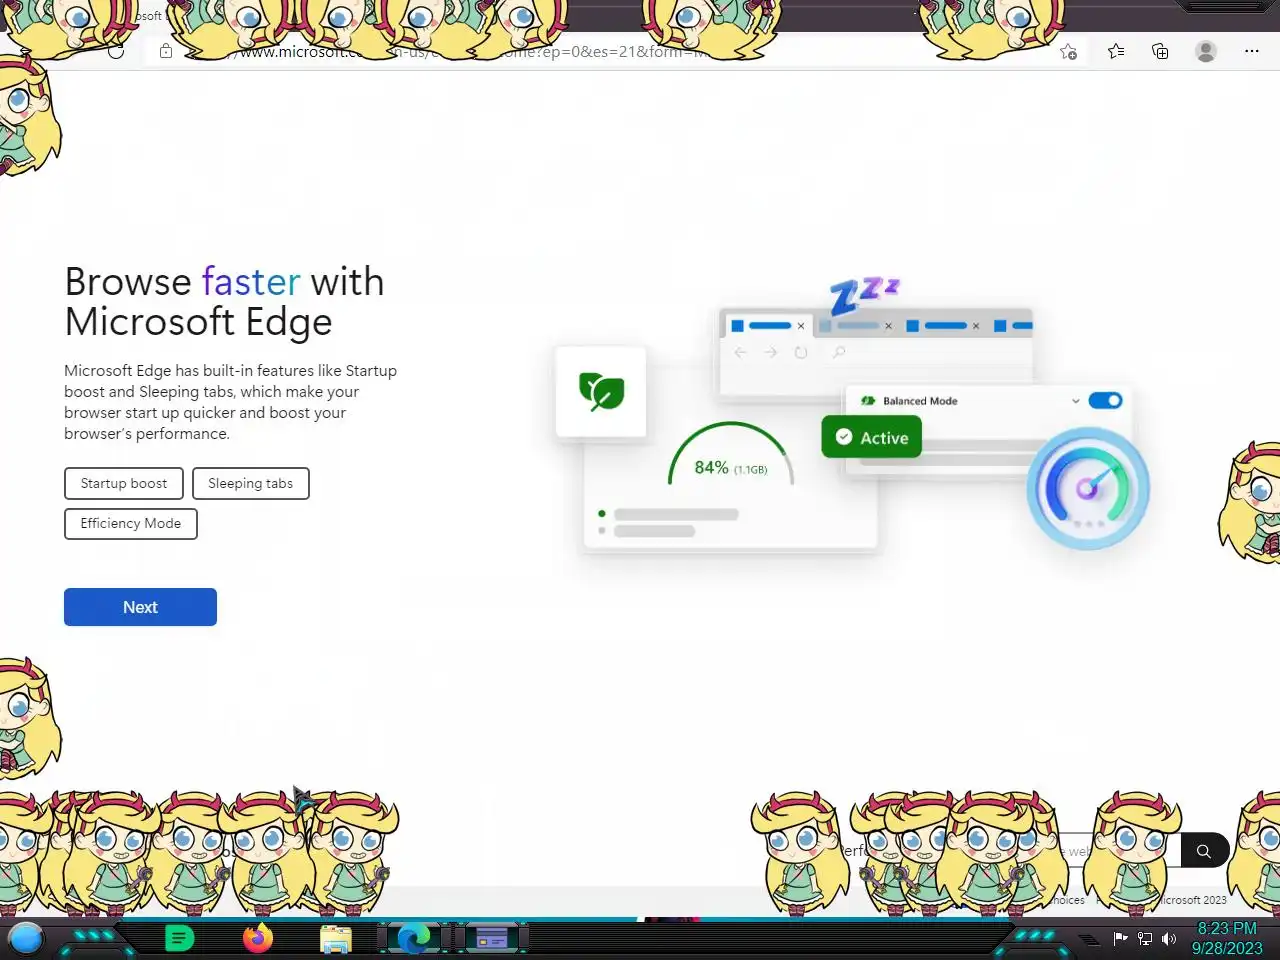Click the search magnifier button
The image size is (1280, 960).
(x=1204, y=851)
